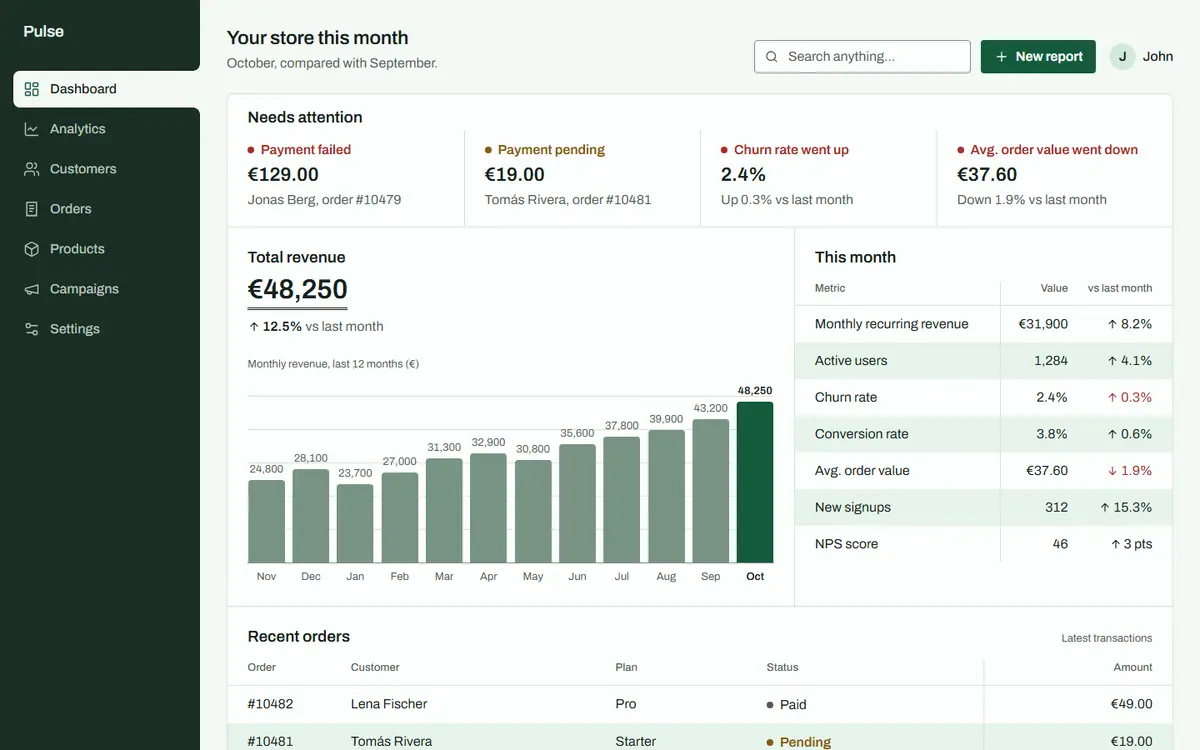
Task: Click the €49.00 amount cell
Action: click(x=1132, y=704)
